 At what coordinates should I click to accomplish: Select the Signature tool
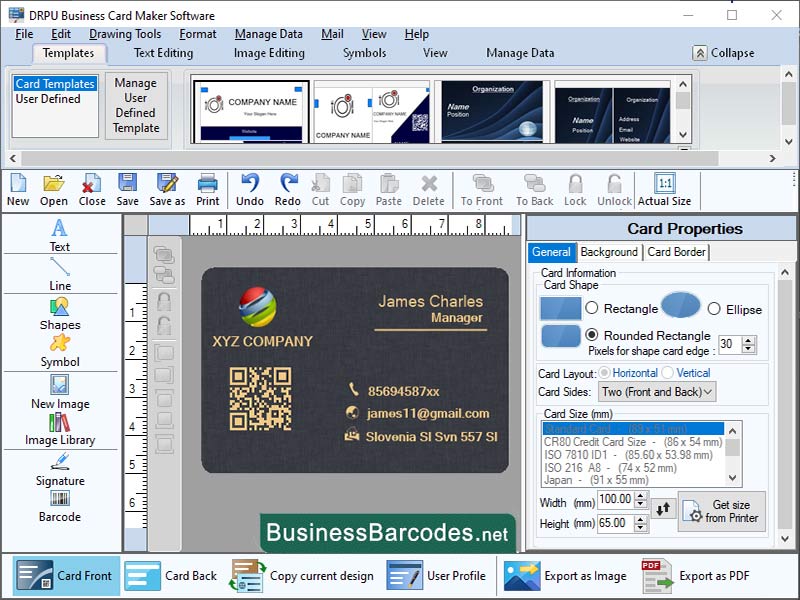pyautogui.click(x=59, y=473)
